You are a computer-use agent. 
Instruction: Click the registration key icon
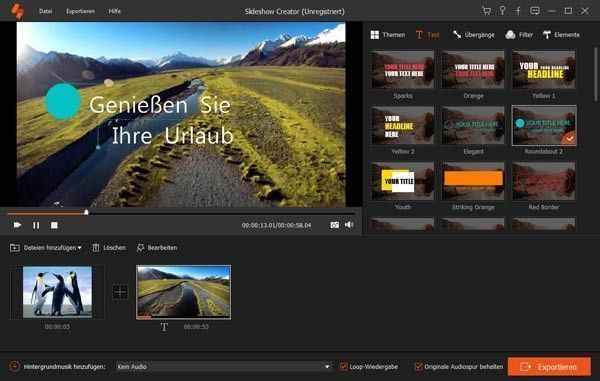pos(502,11)
